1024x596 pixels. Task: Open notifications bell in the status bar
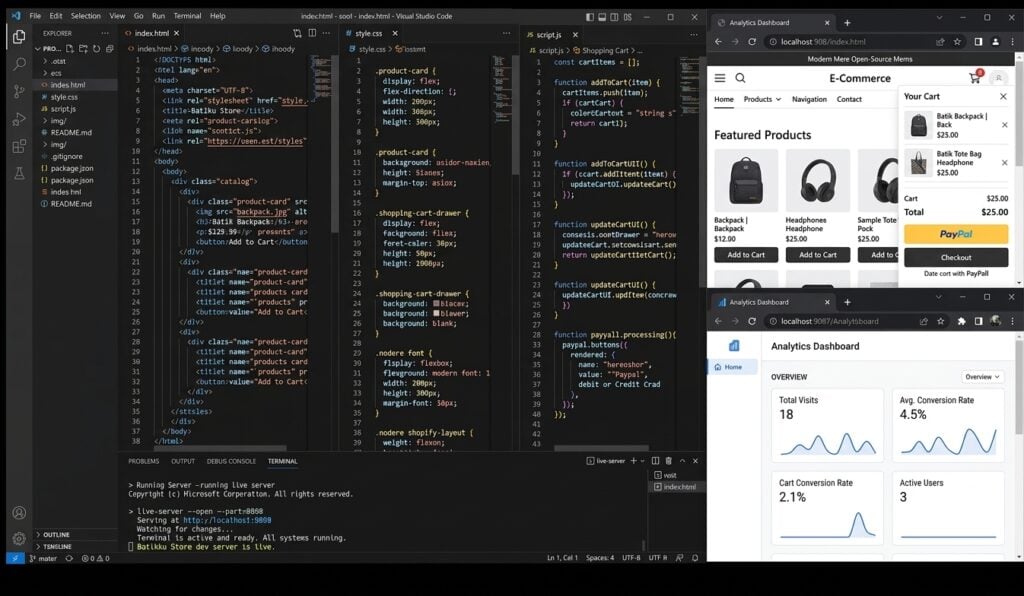695,558
